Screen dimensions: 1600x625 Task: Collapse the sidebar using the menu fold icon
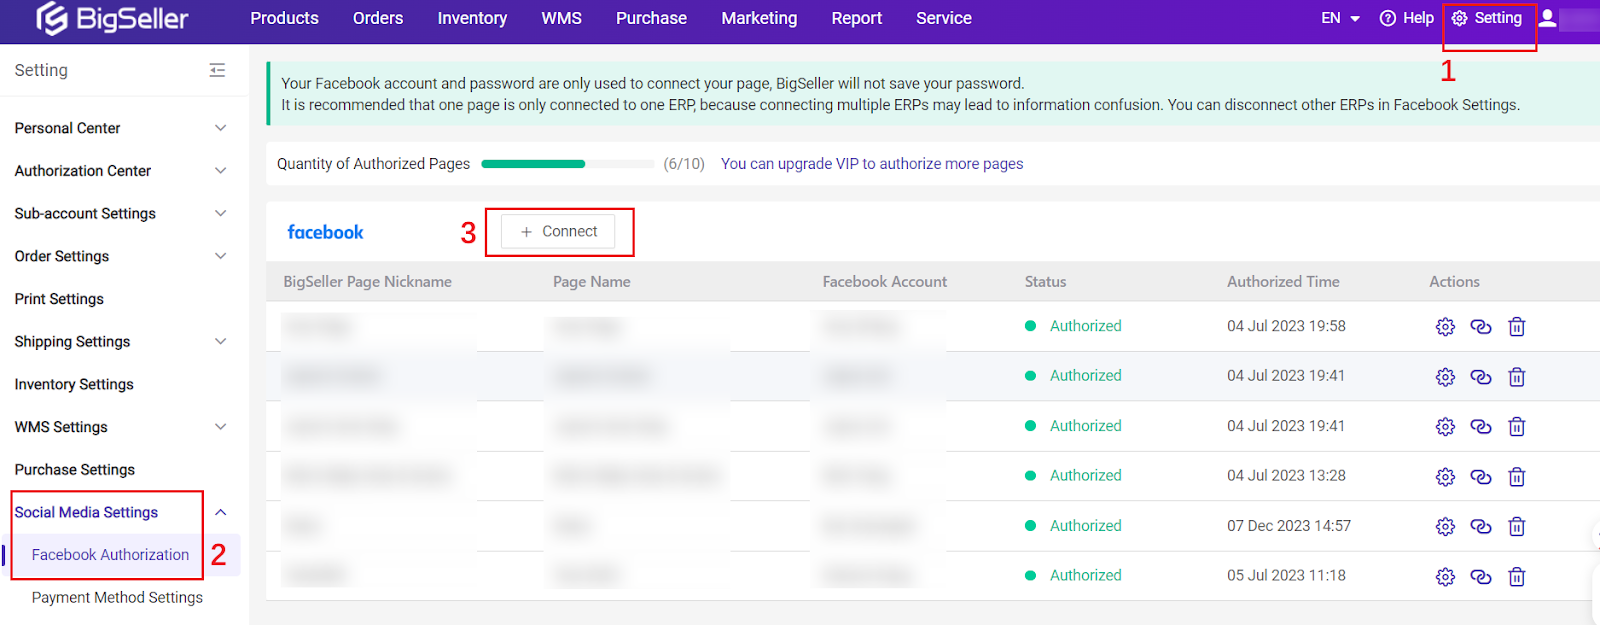(217, 70)
